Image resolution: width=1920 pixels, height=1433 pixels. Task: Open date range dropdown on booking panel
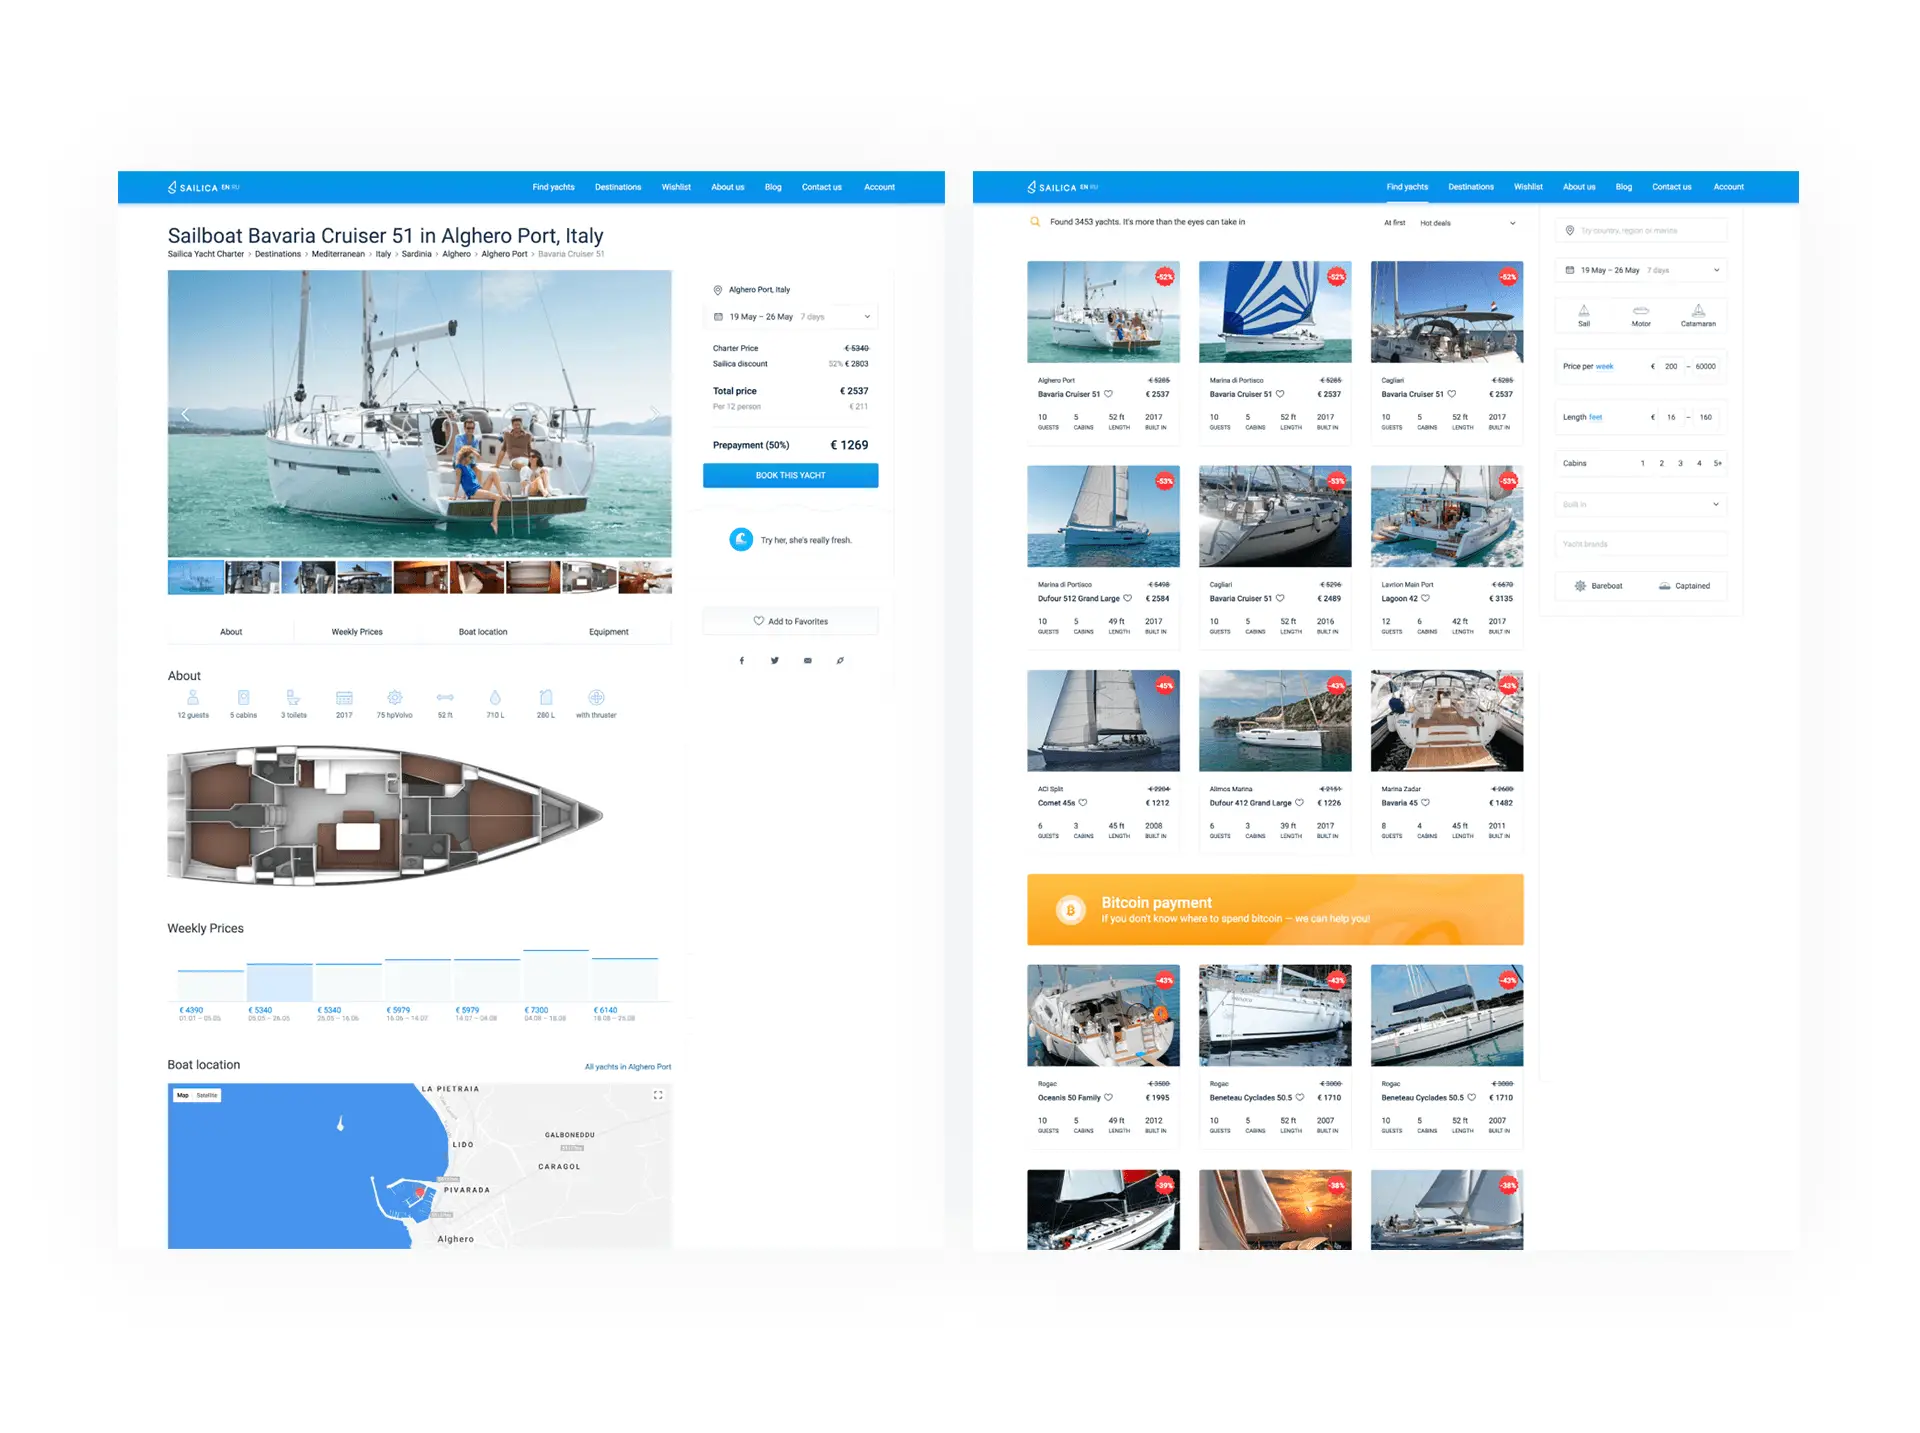(x=790, y=317)
